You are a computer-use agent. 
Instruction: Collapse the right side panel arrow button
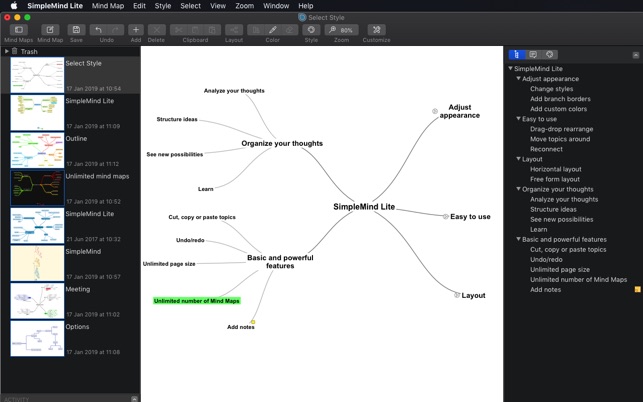click(x=636, y=55)
